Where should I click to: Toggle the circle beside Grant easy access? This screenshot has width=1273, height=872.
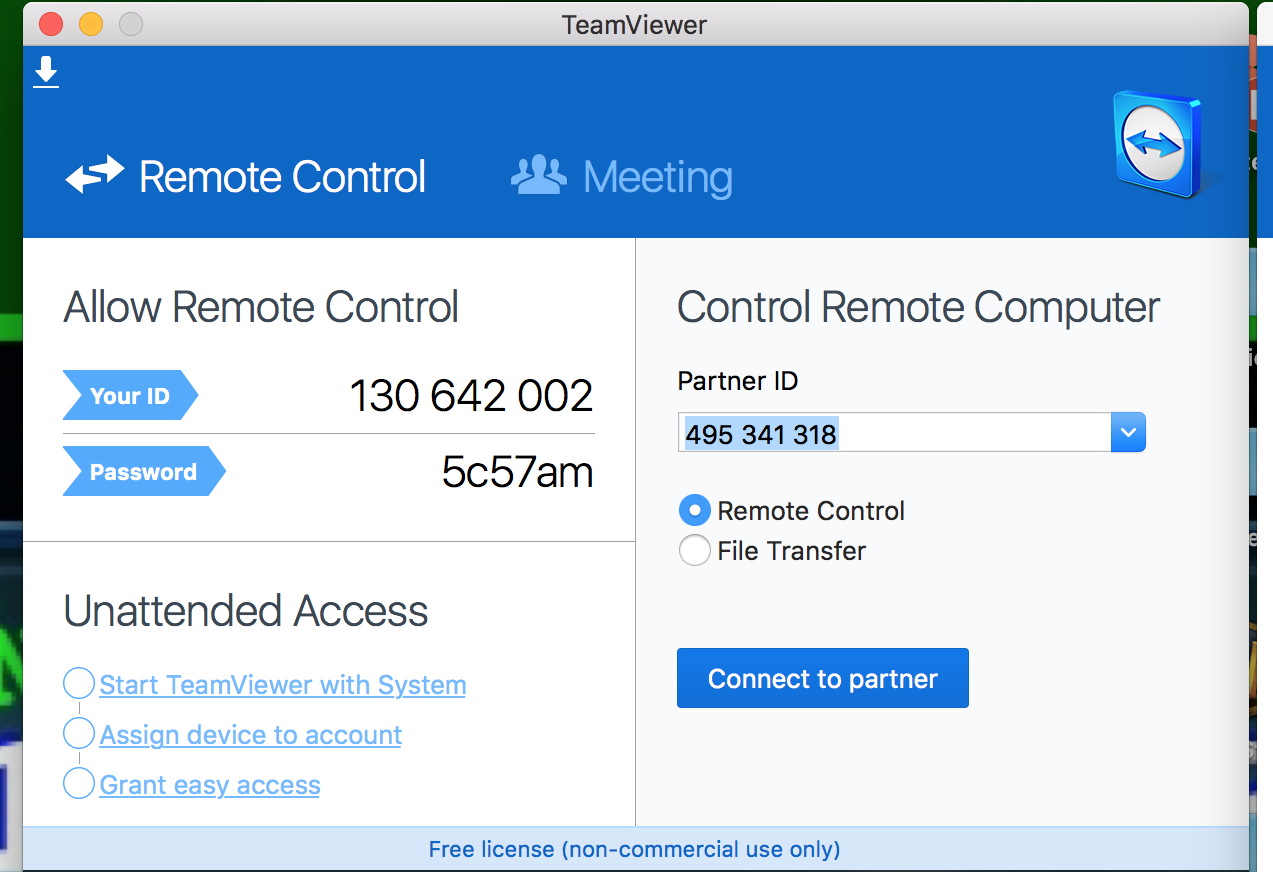pyautogui.click(x=79, y=783)
